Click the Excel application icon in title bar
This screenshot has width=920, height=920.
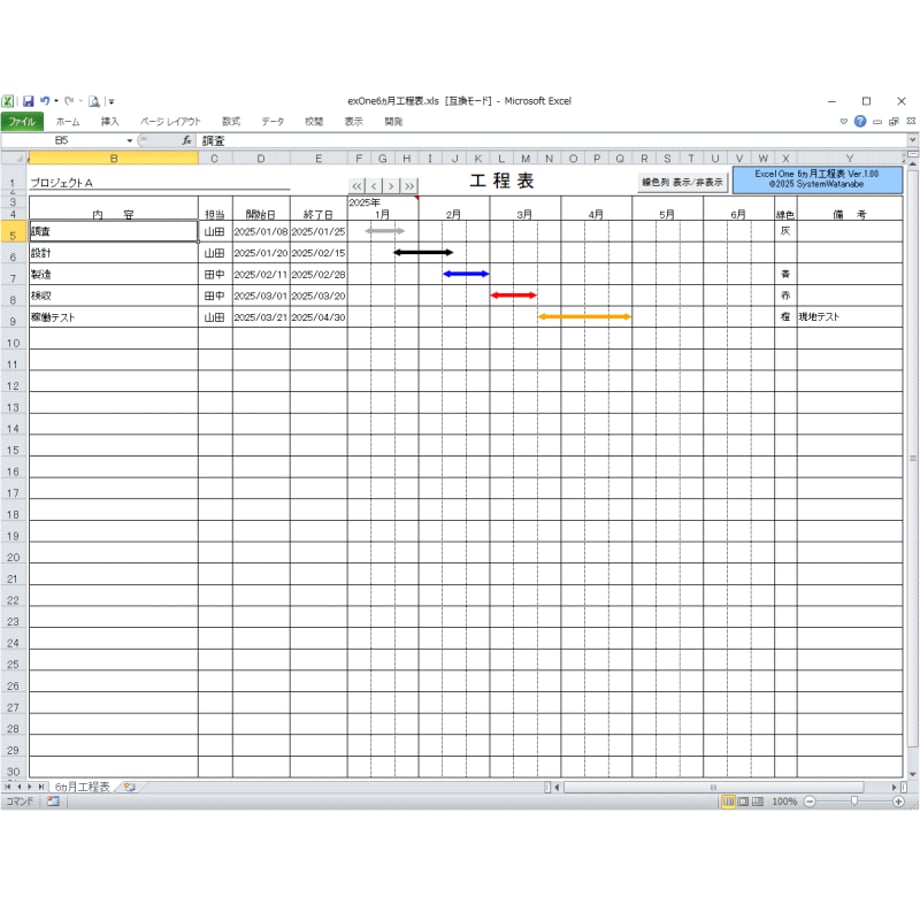point(8,101)
